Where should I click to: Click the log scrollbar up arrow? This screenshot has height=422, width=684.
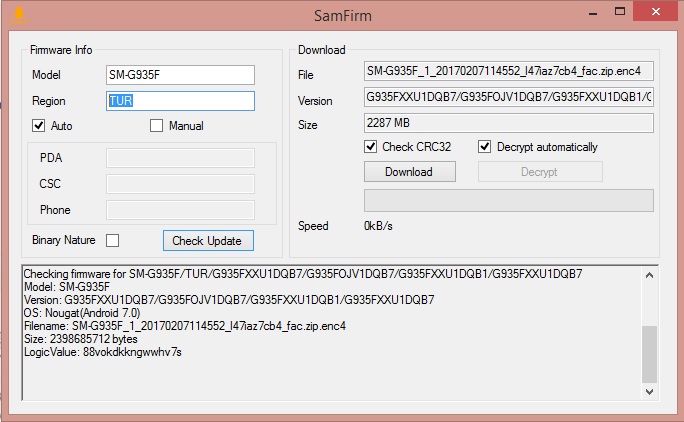click(649, 275)
